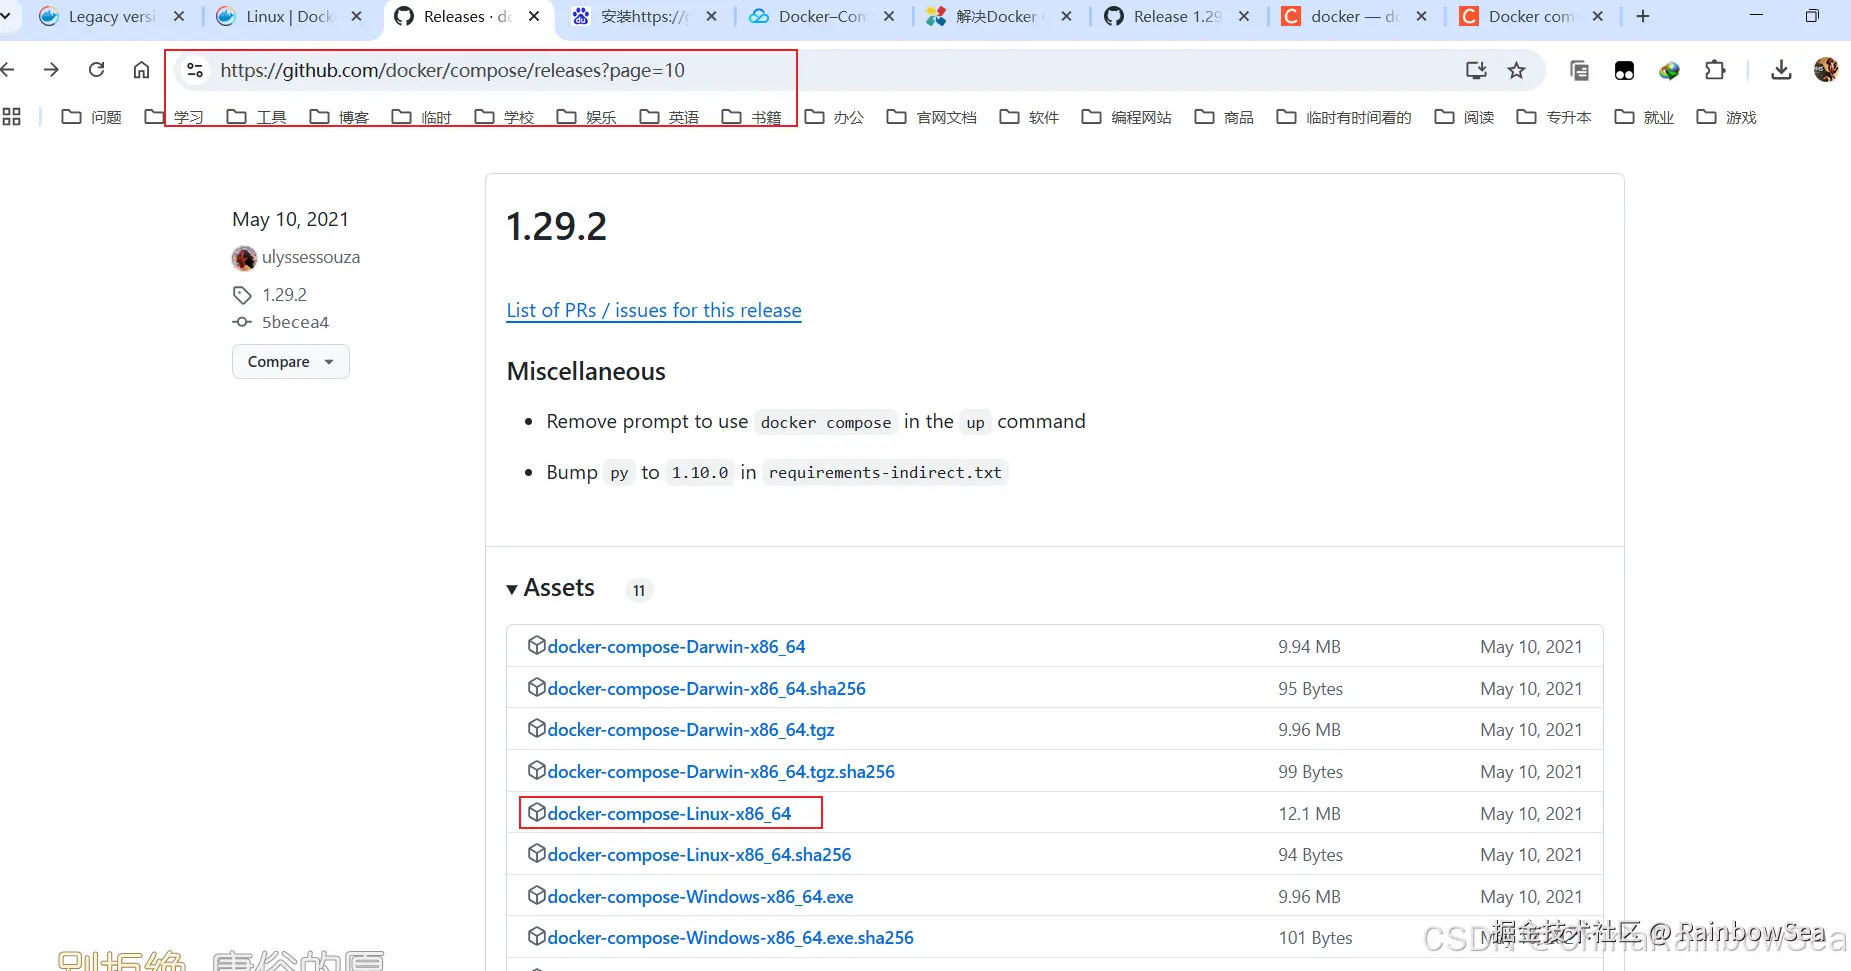Collapse the Assets section
Viewport: 1851px width, 971px height.
(551, 588)
